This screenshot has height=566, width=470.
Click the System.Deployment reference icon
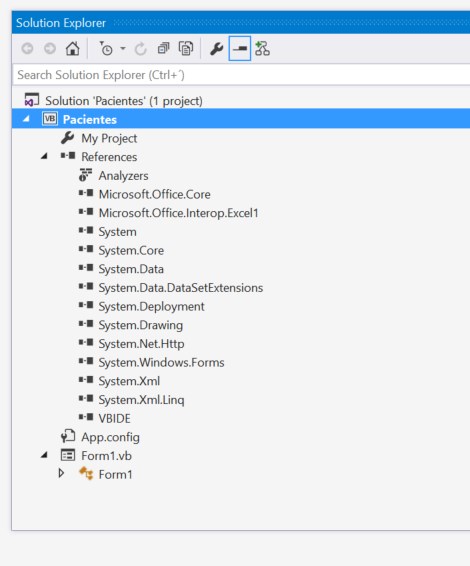[86, 305]
